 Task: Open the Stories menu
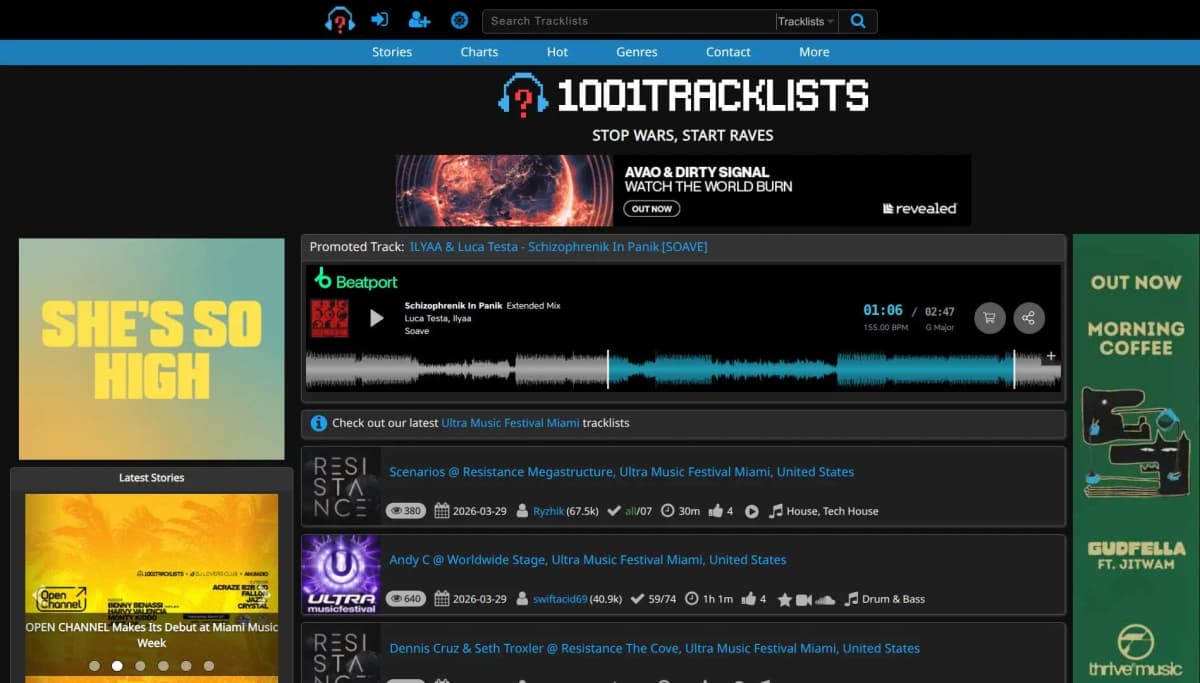(392, 52)
